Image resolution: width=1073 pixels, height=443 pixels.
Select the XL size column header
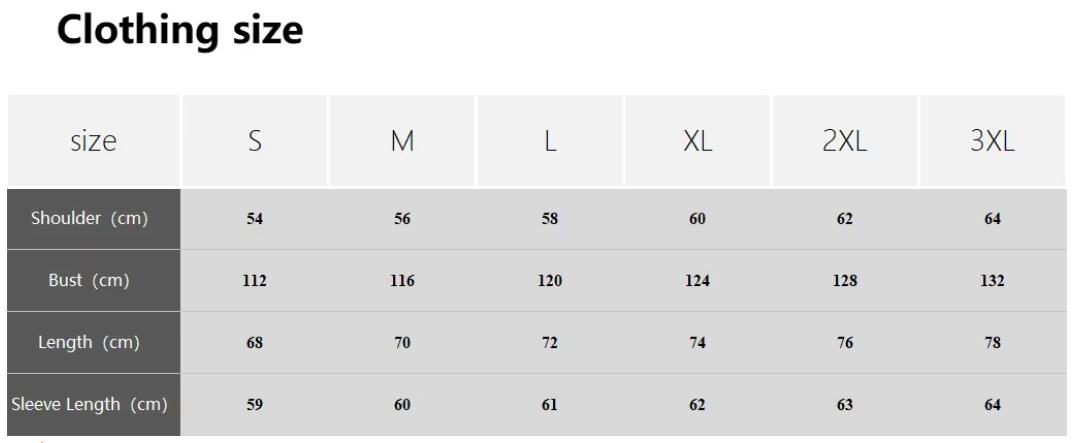coord(697,140)
